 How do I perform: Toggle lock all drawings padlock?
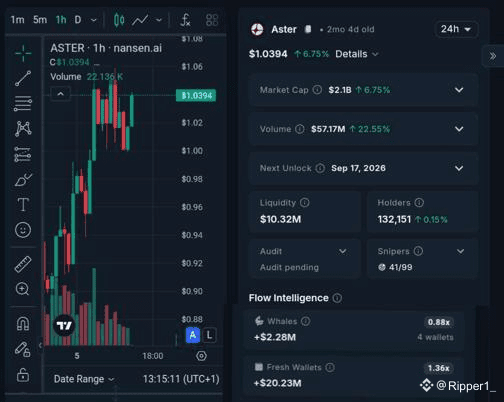tap(23, 375)
